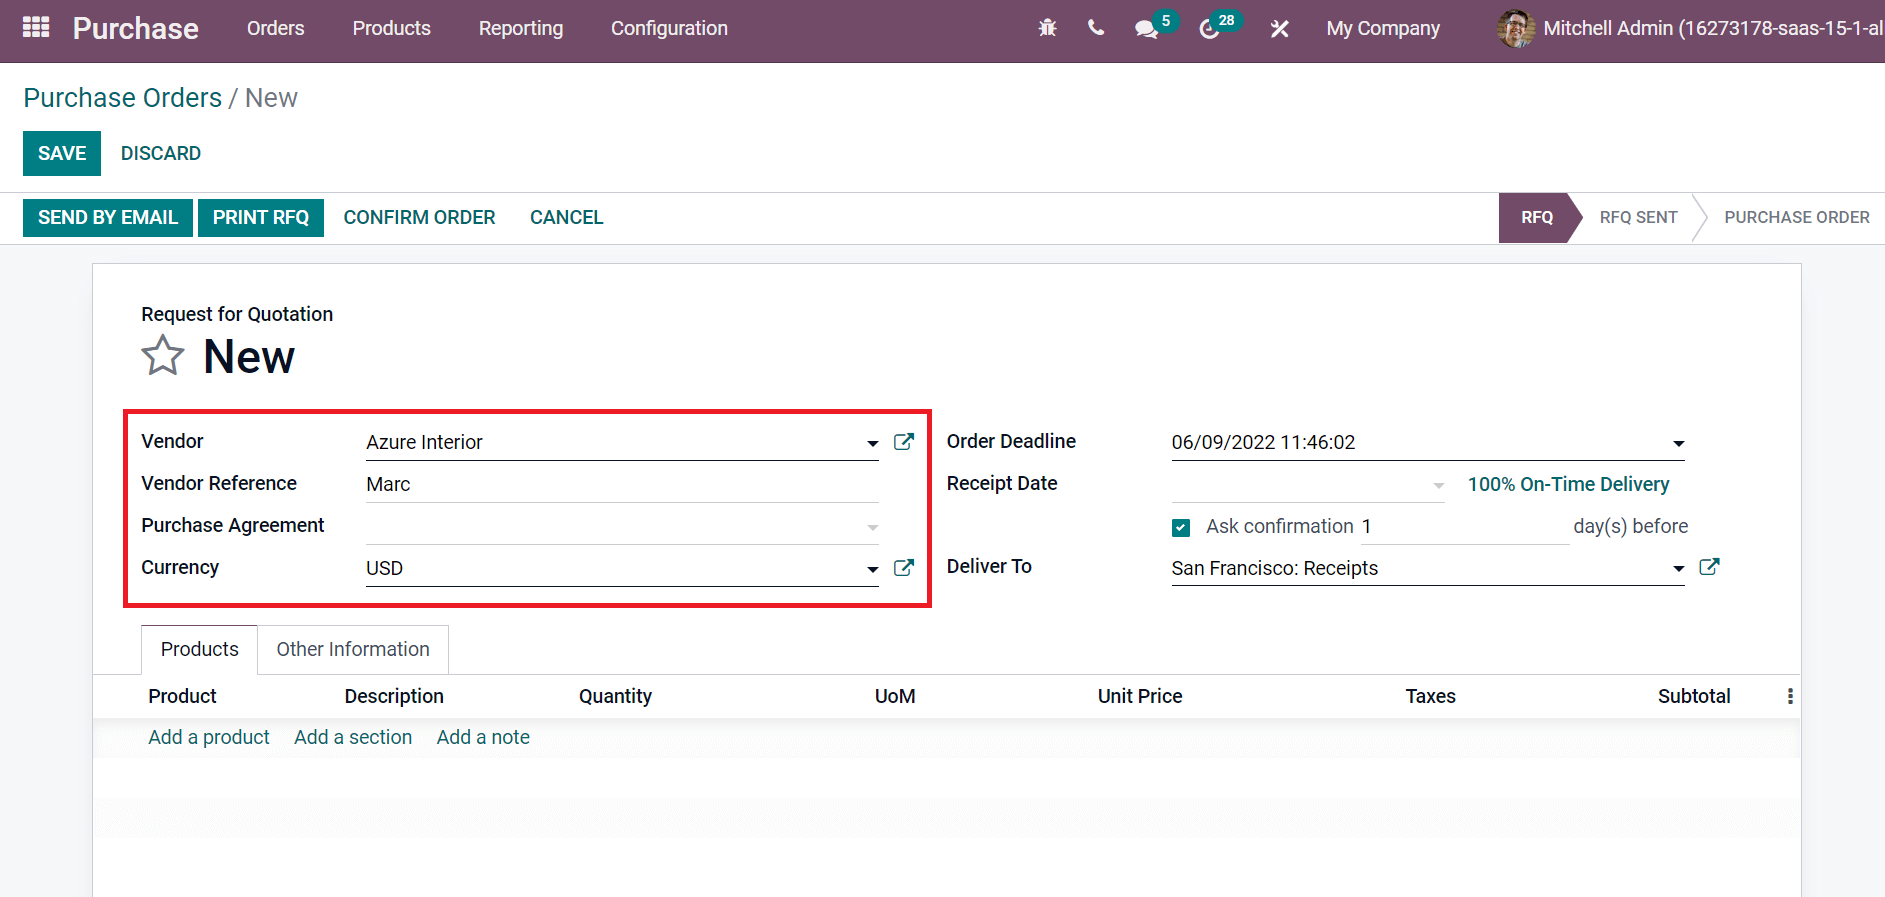
Task: Open the conversations chat icon
Action: point(1146,29)
